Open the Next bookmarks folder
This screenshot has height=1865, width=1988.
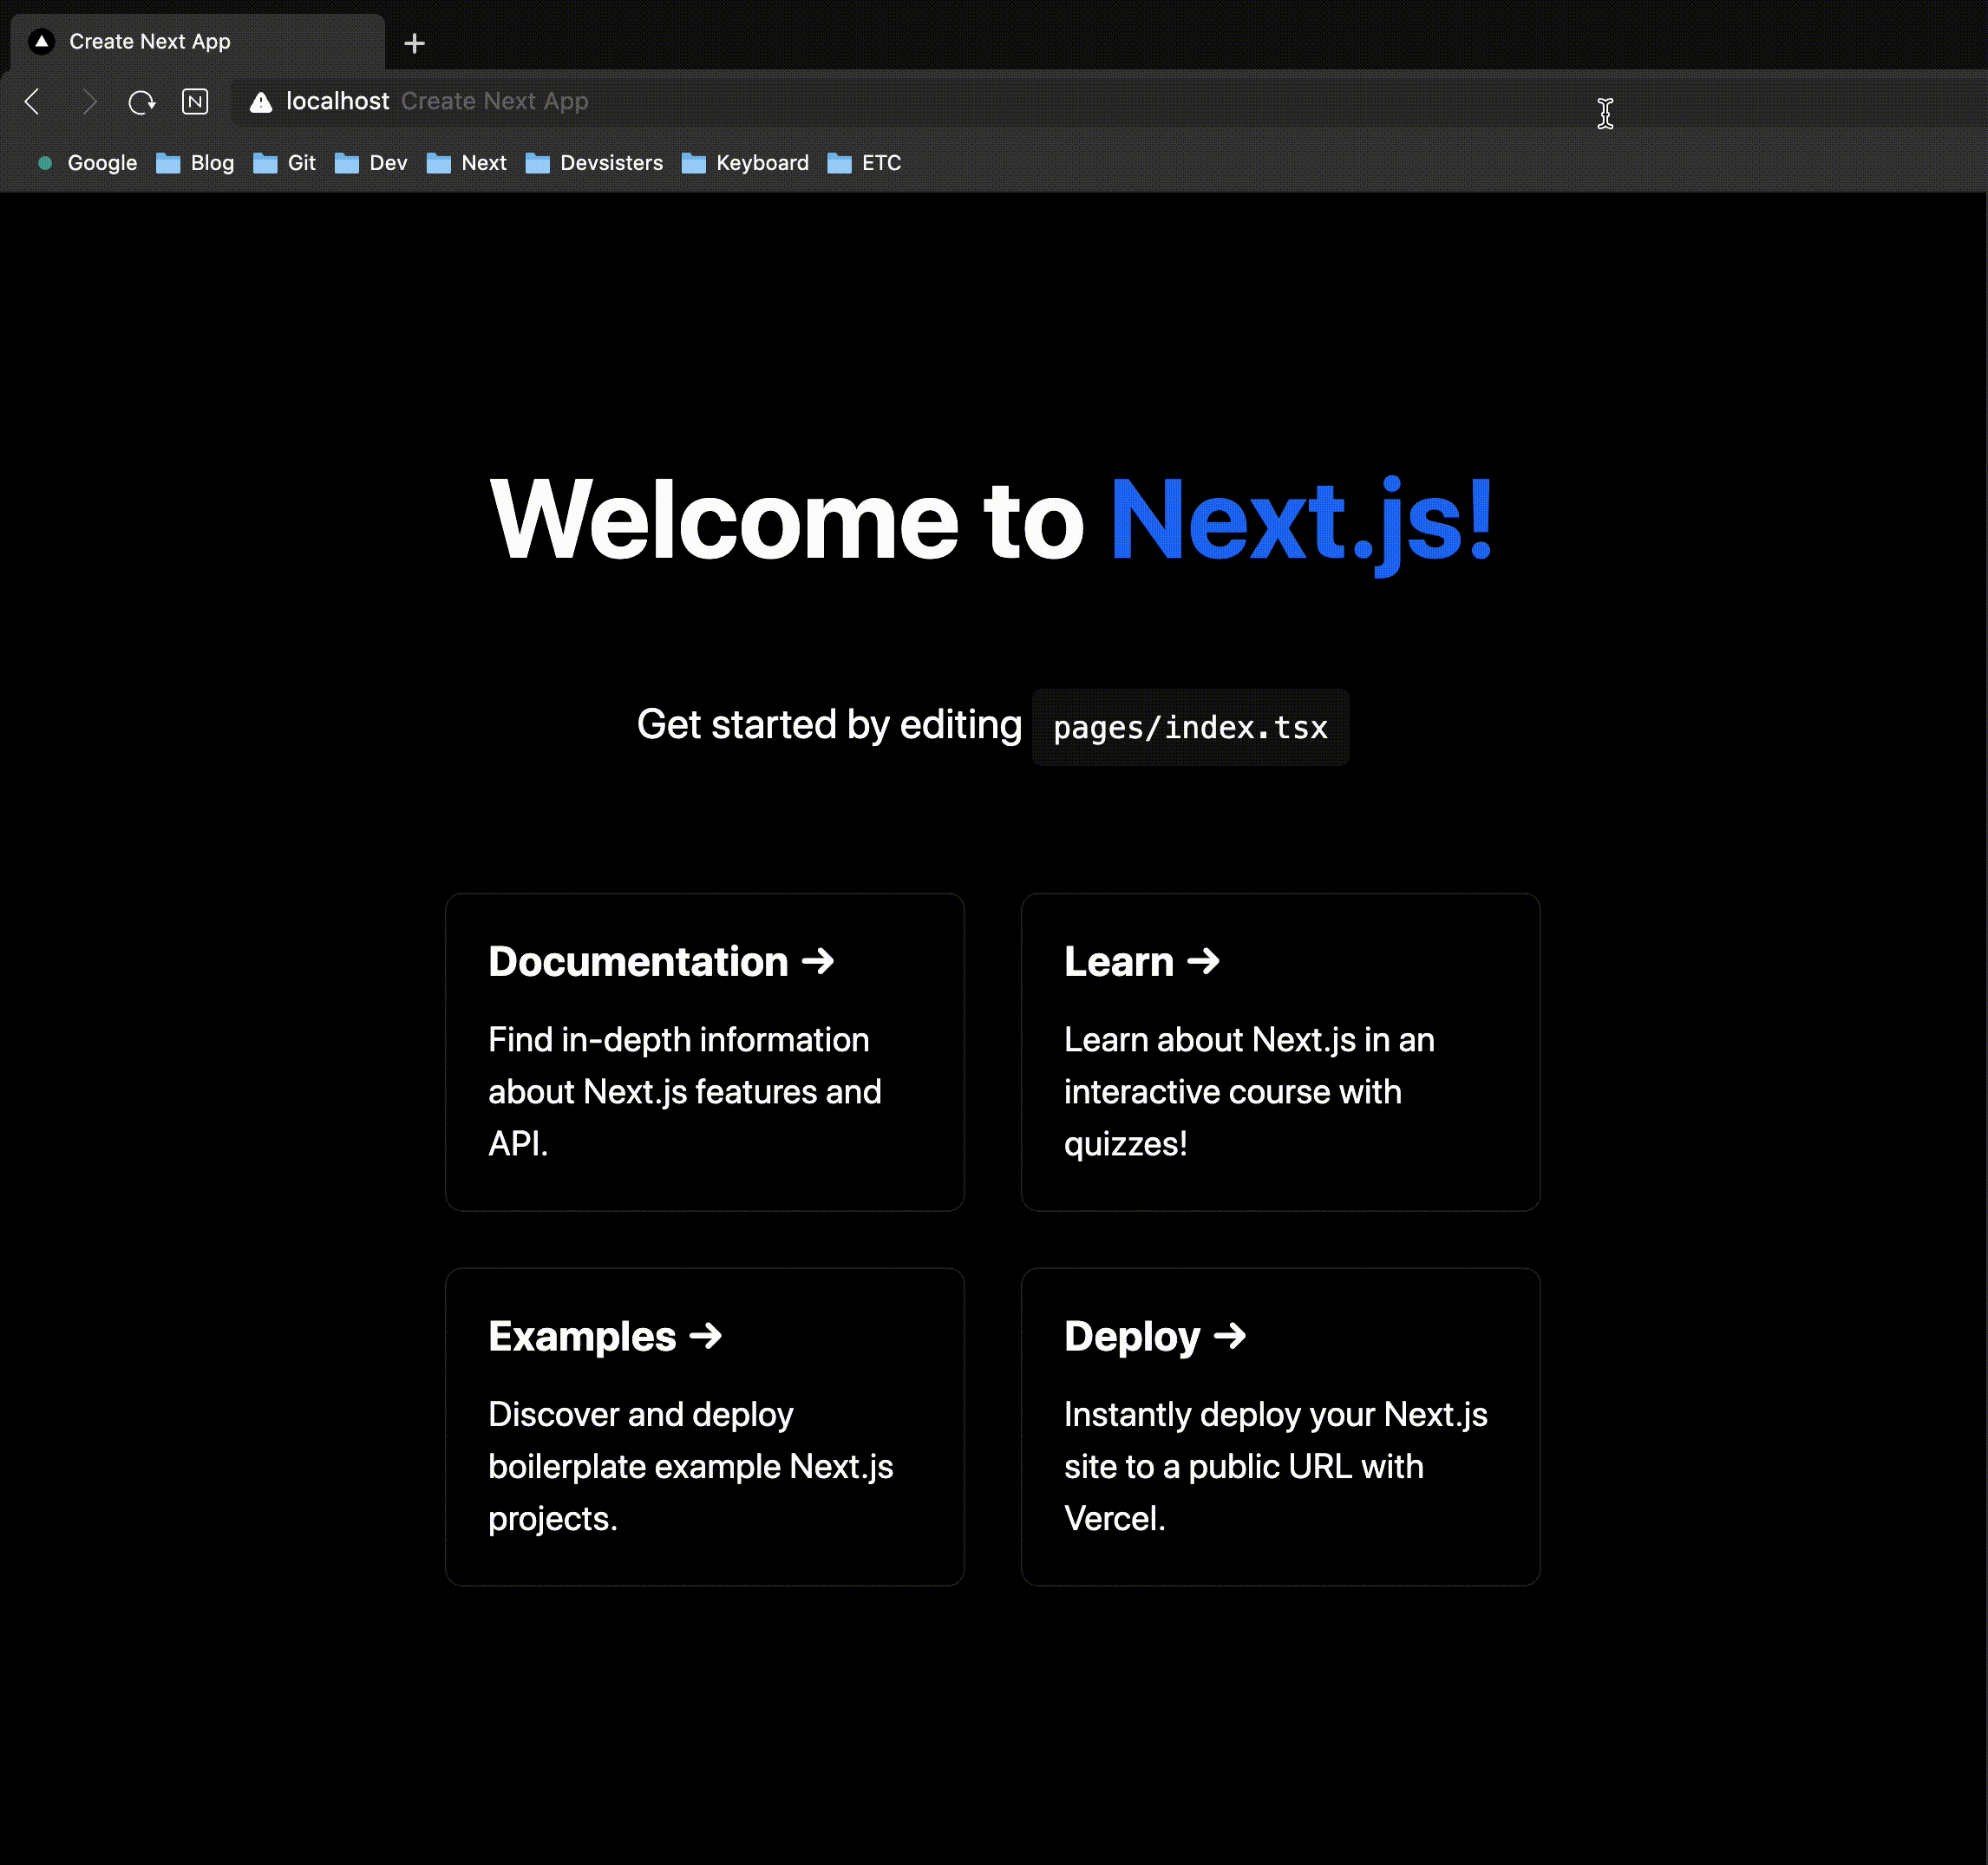click(467, 163)
